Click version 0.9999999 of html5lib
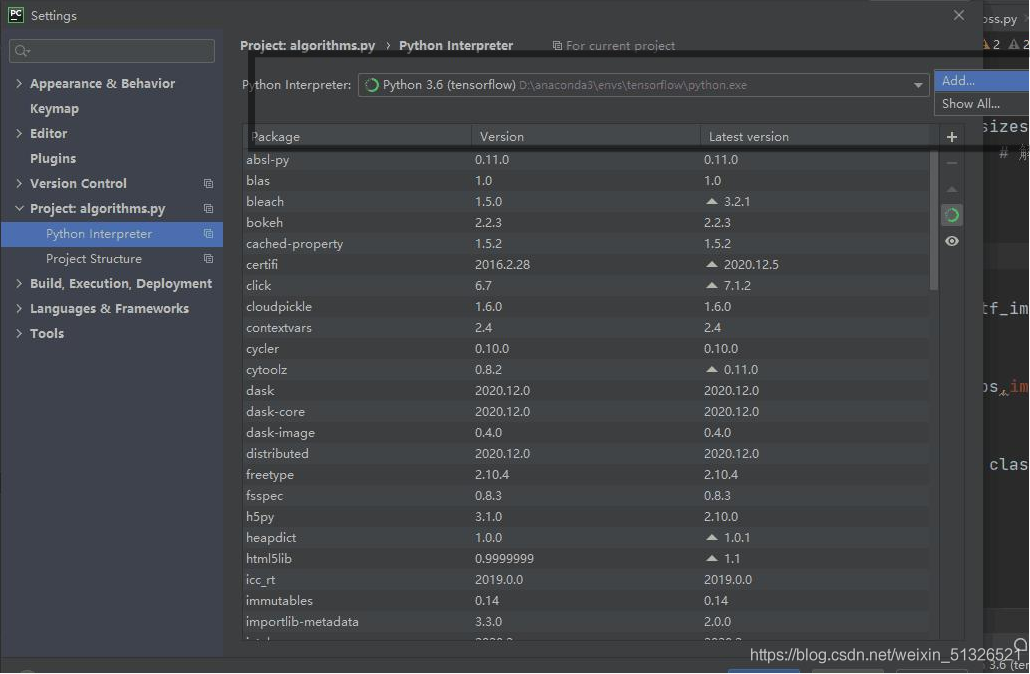 click(x=504, y=559)
